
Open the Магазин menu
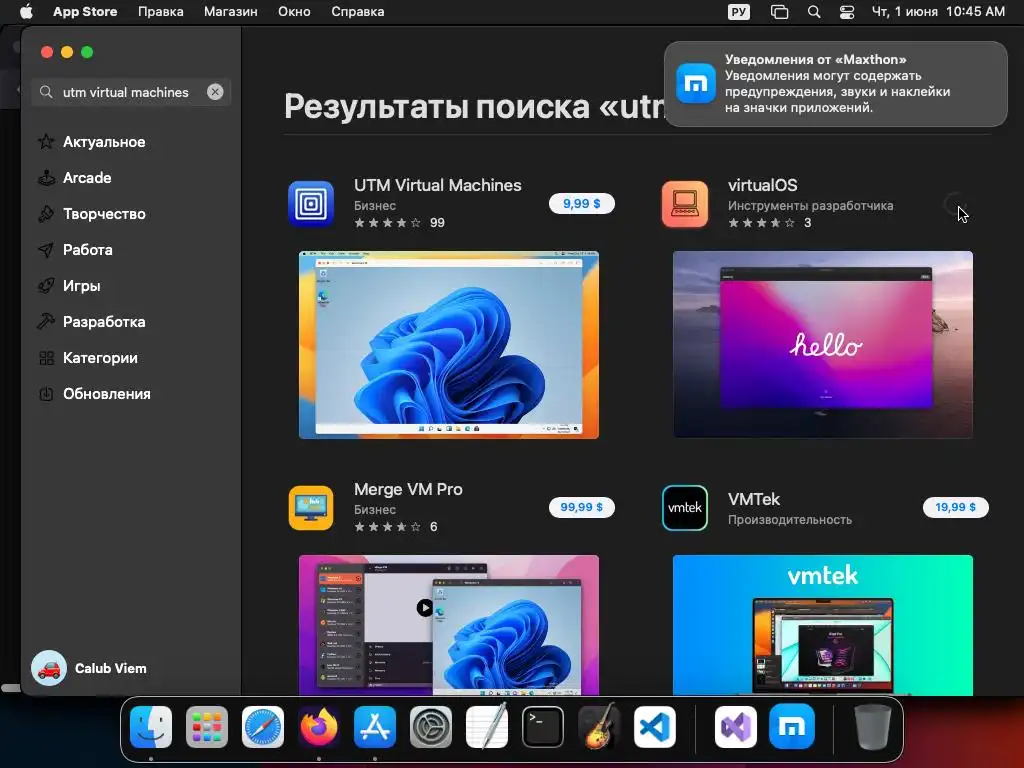coord(231,12)
